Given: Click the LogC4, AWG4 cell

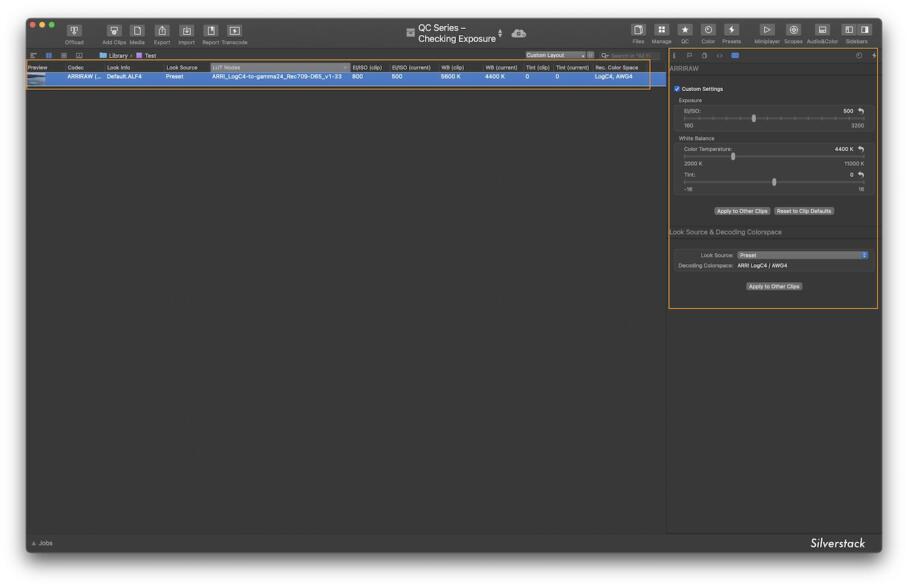Looking at the screenshot, I should (614, 76).
